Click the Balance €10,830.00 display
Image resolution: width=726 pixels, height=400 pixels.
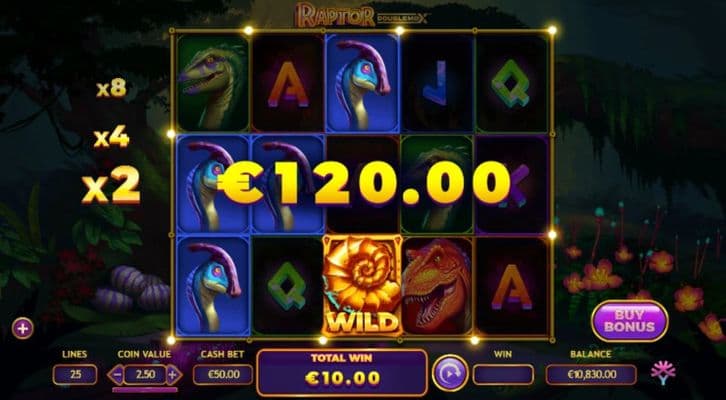[591, 375]
